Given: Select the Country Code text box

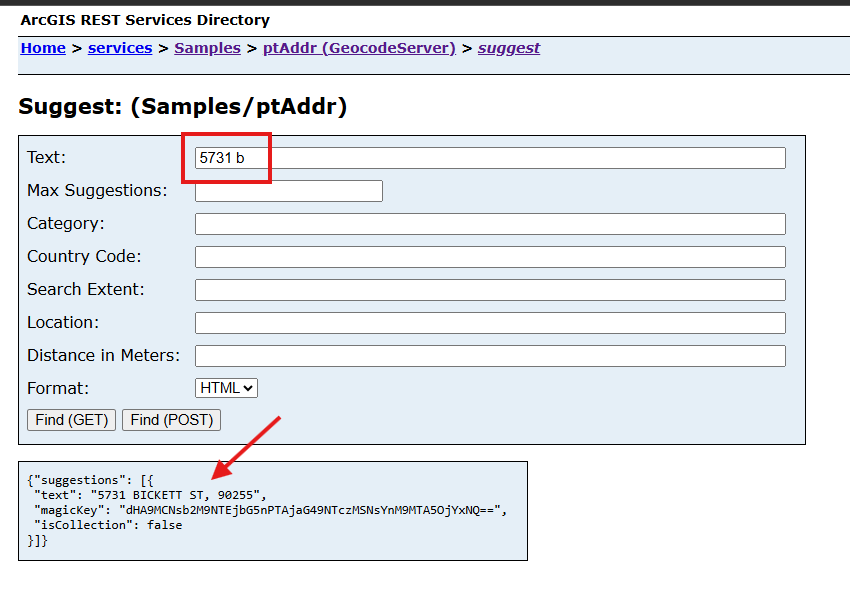Looking at the screenshot, I should (490, 257).
